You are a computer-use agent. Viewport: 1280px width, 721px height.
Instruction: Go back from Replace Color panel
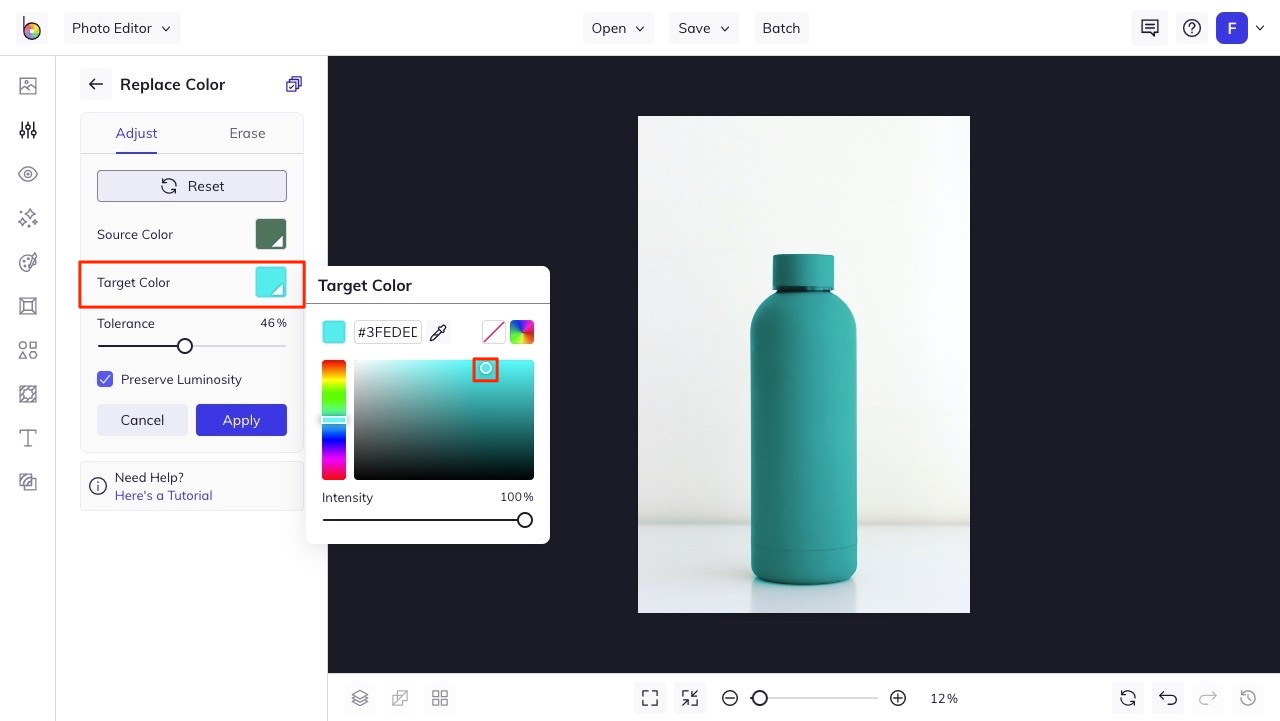(96, 84)
